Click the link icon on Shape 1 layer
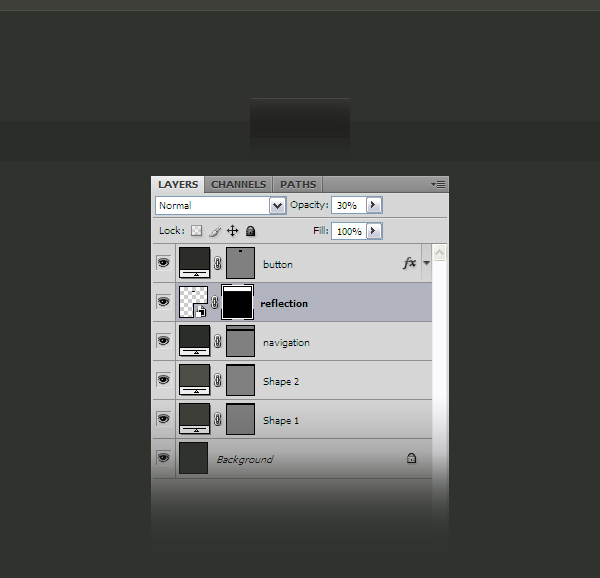The height and width of the screenshot is (578, 600). pyautogui.click(x=217, y=419)
